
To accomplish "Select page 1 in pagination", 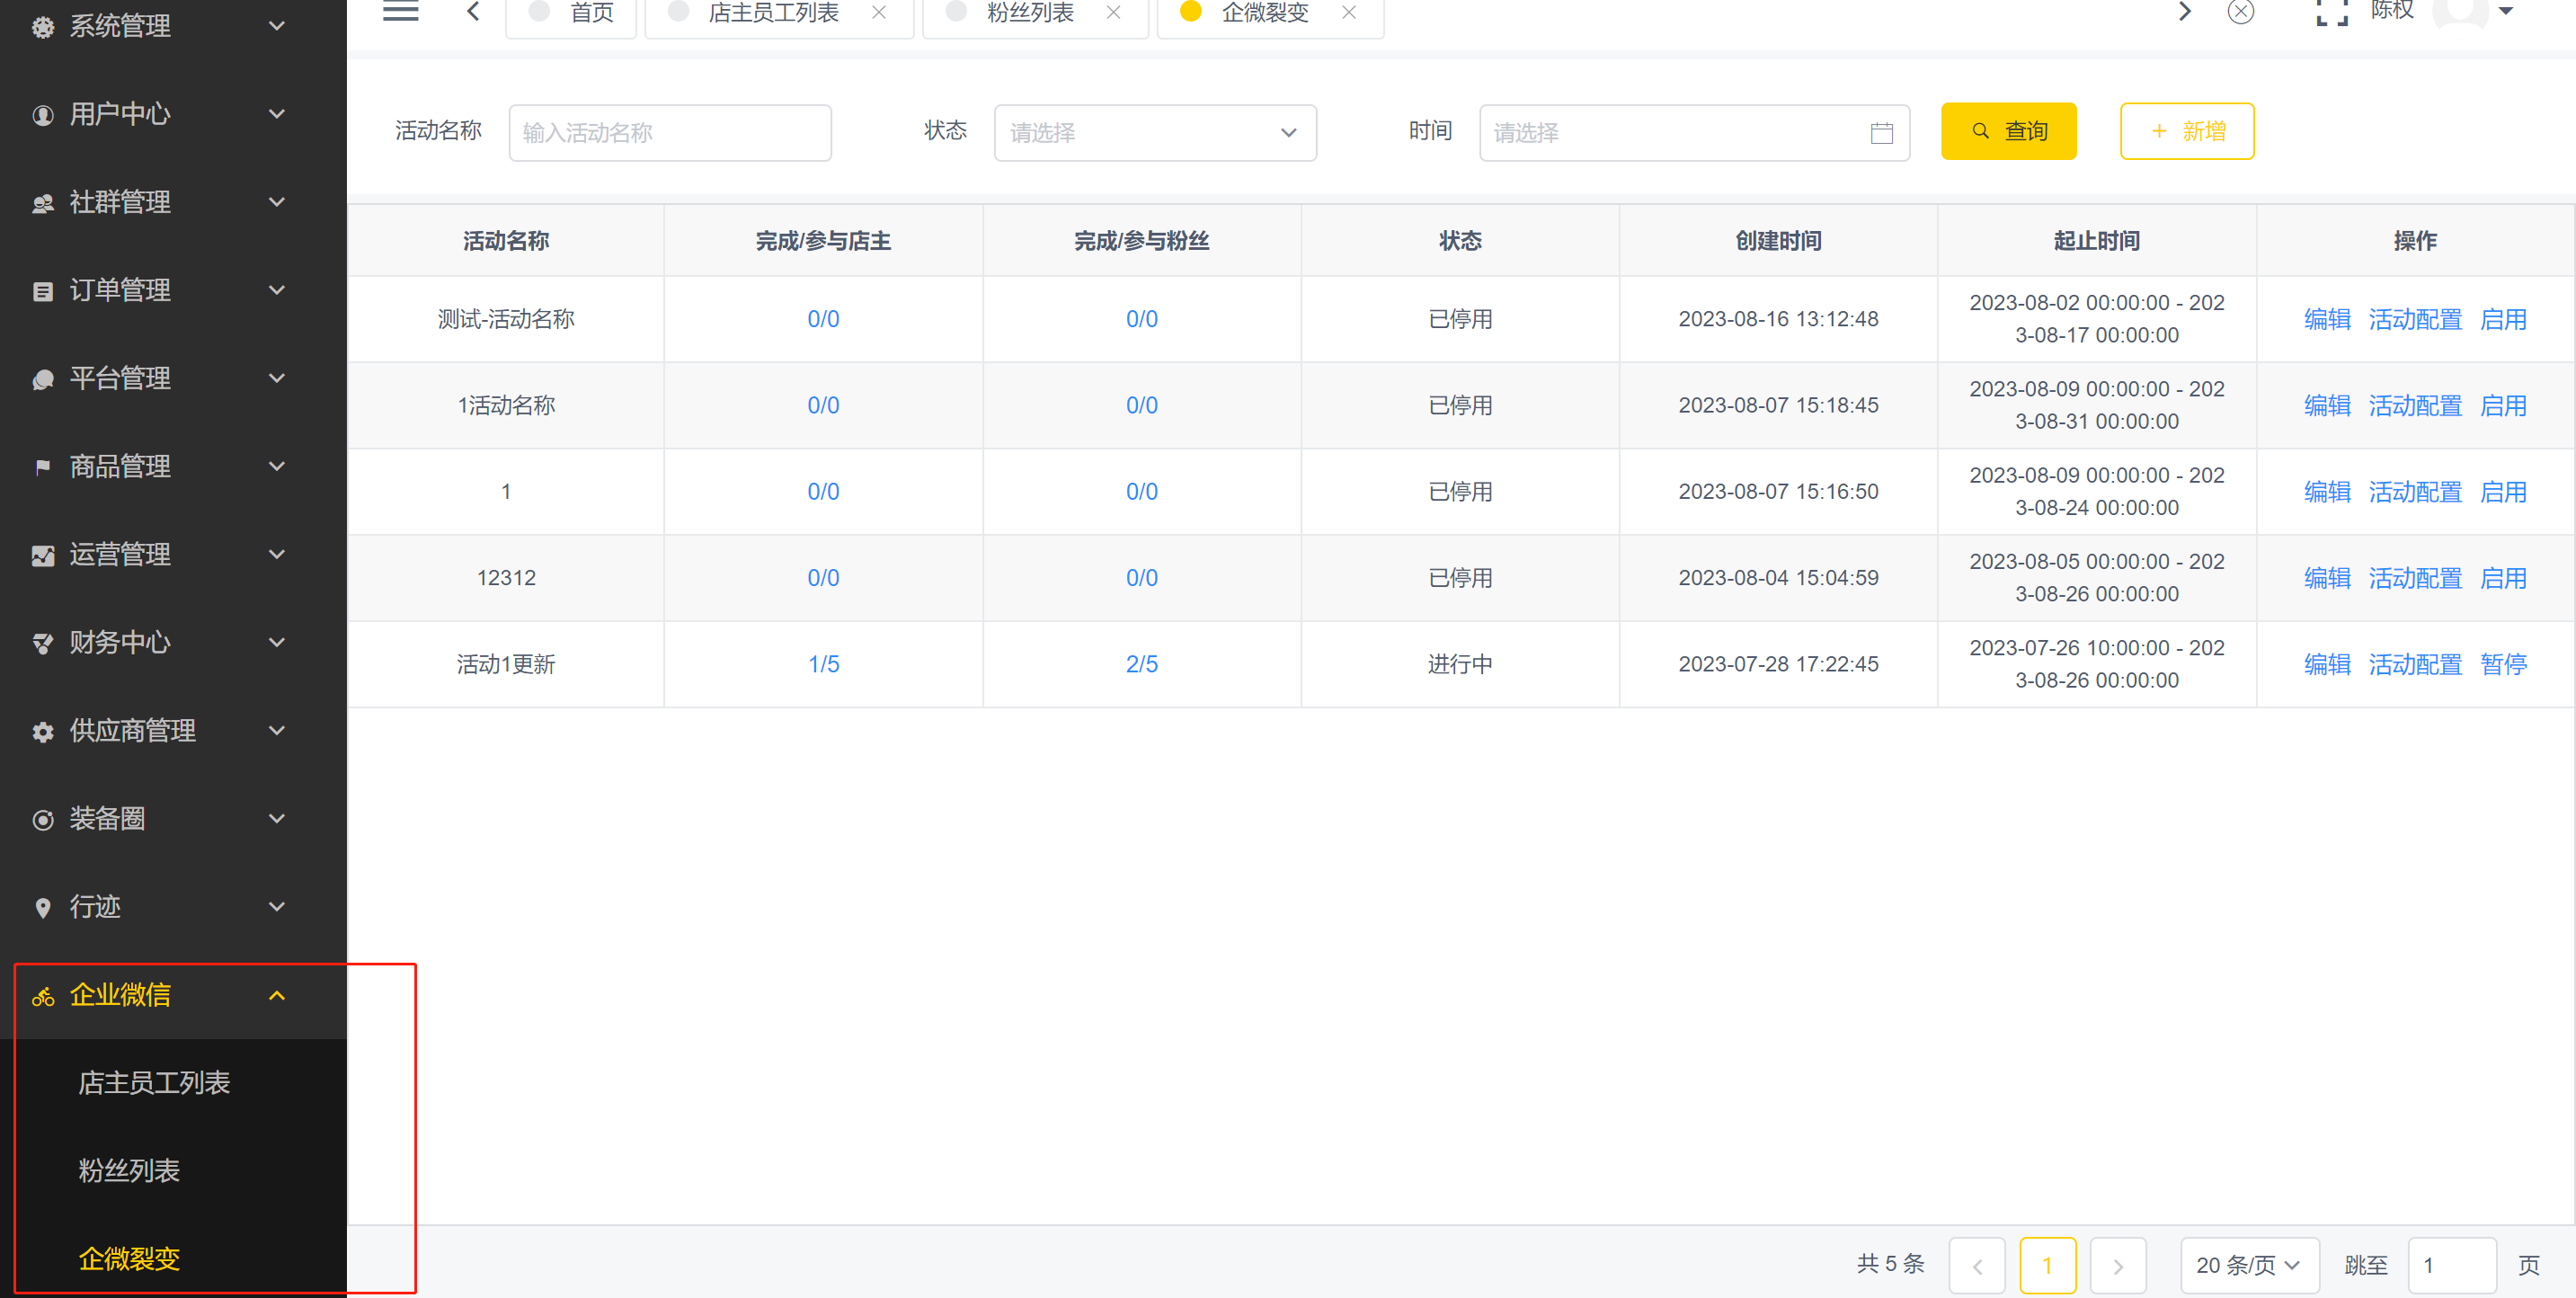I will (2047, 1266).
